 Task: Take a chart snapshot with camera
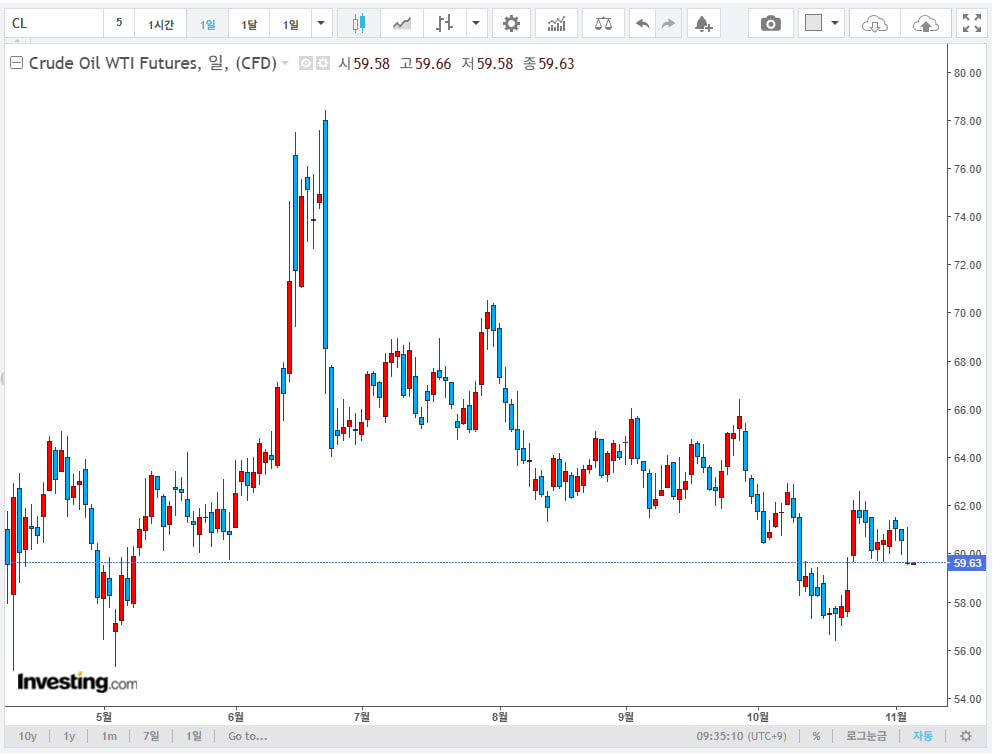tap(770, 23)
